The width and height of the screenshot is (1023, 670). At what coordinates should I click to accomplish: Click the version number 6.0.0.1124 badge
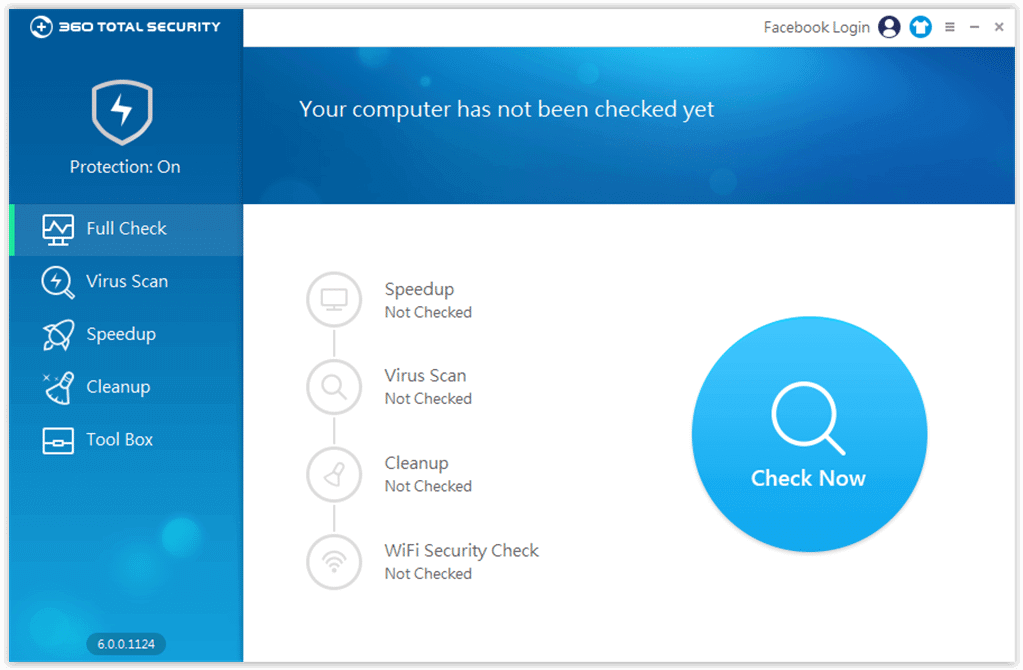(x=126, y=644)
